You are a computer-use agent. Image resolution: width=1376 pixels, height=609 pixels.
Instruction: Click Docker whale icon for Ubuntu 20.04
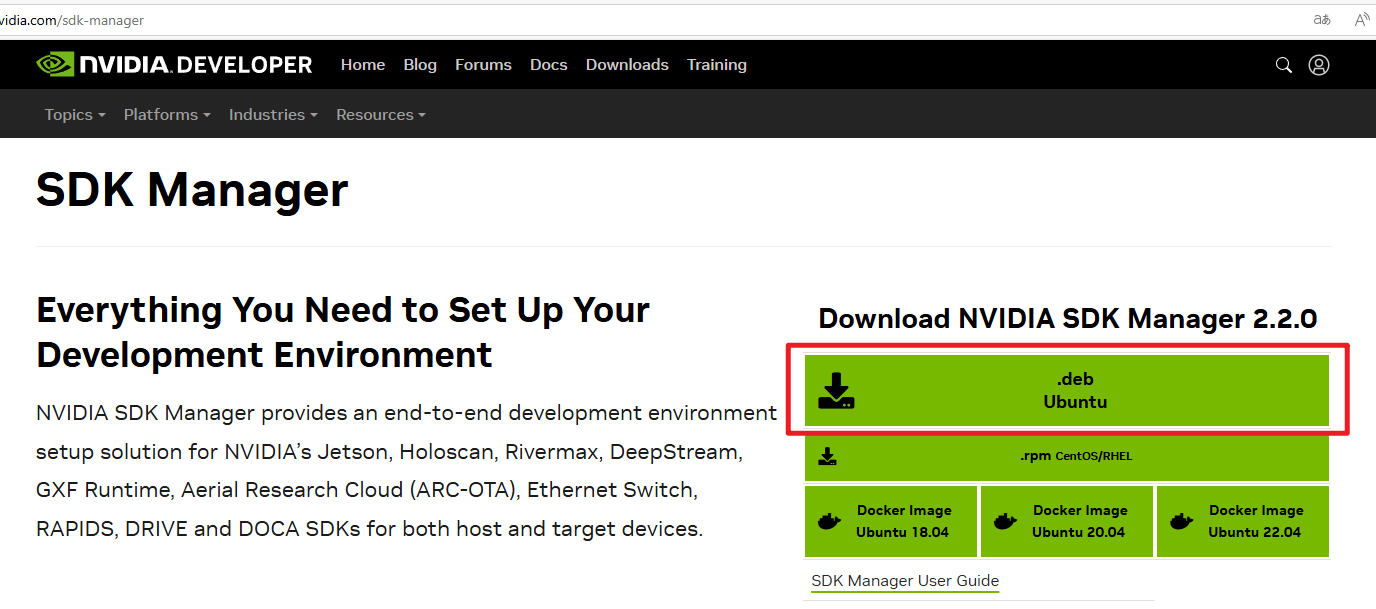1005,521
